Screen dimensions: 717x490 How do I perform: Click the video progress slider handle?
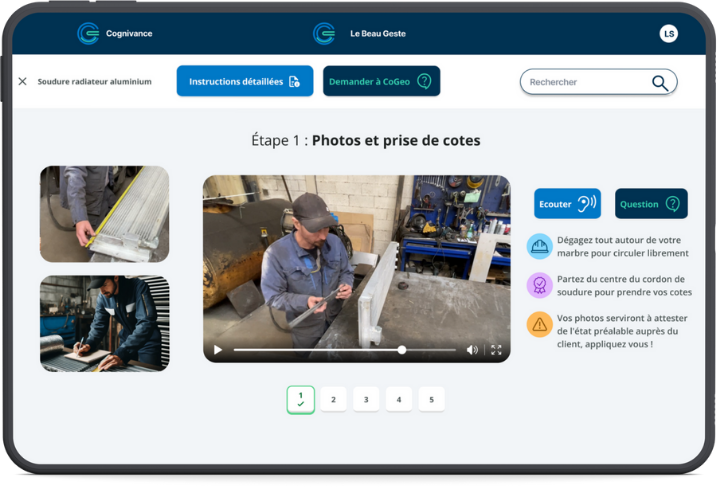(401, 350)
